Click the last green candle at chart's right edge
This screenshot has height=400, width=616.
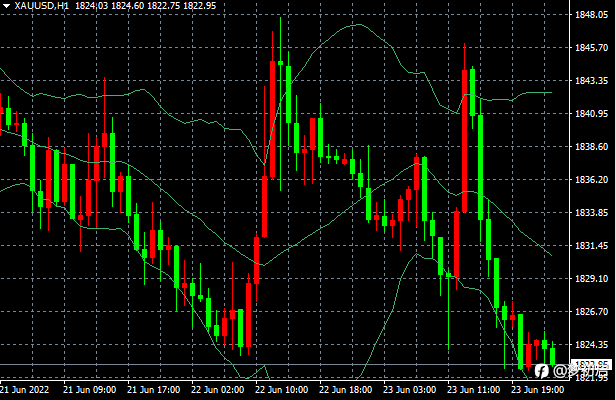point(552,356)
